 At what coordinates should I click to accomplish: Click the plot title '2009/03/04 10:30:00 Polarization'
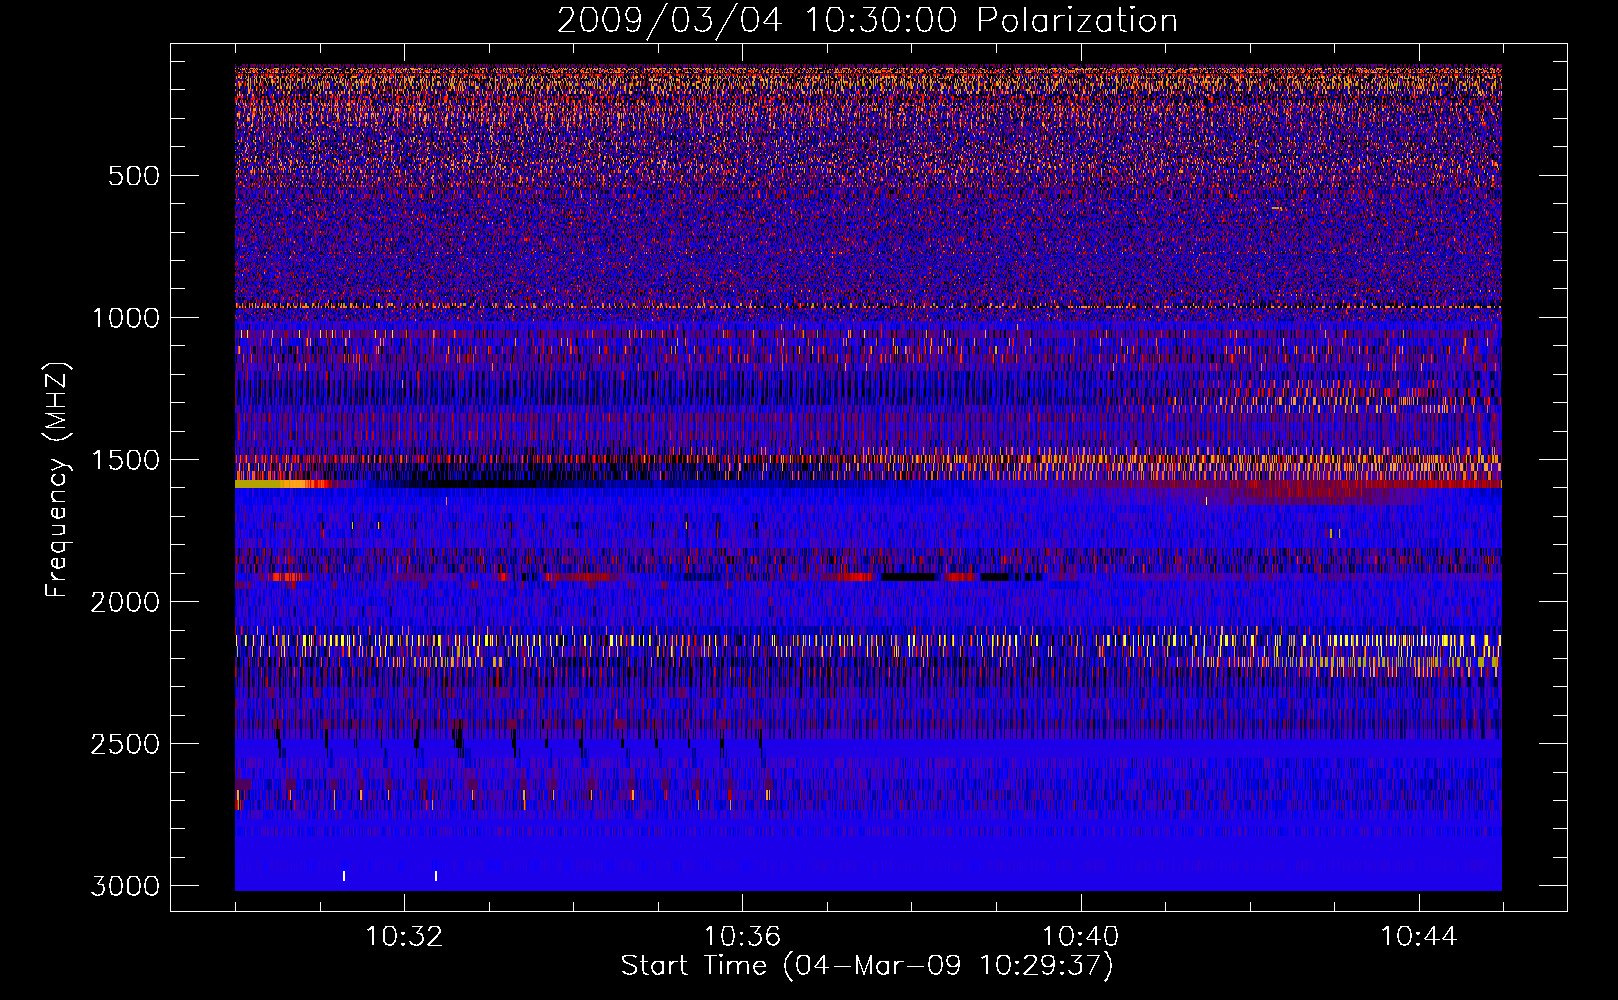867,20
